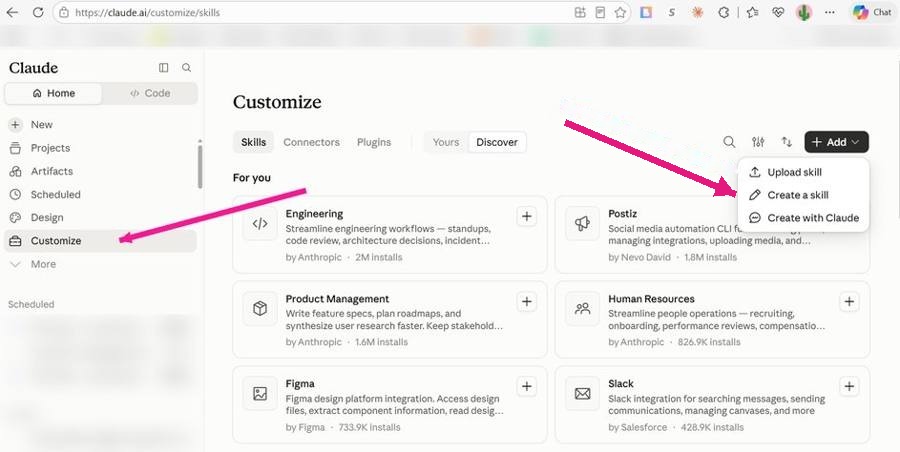Click the Figma image icon

point(260,393)
